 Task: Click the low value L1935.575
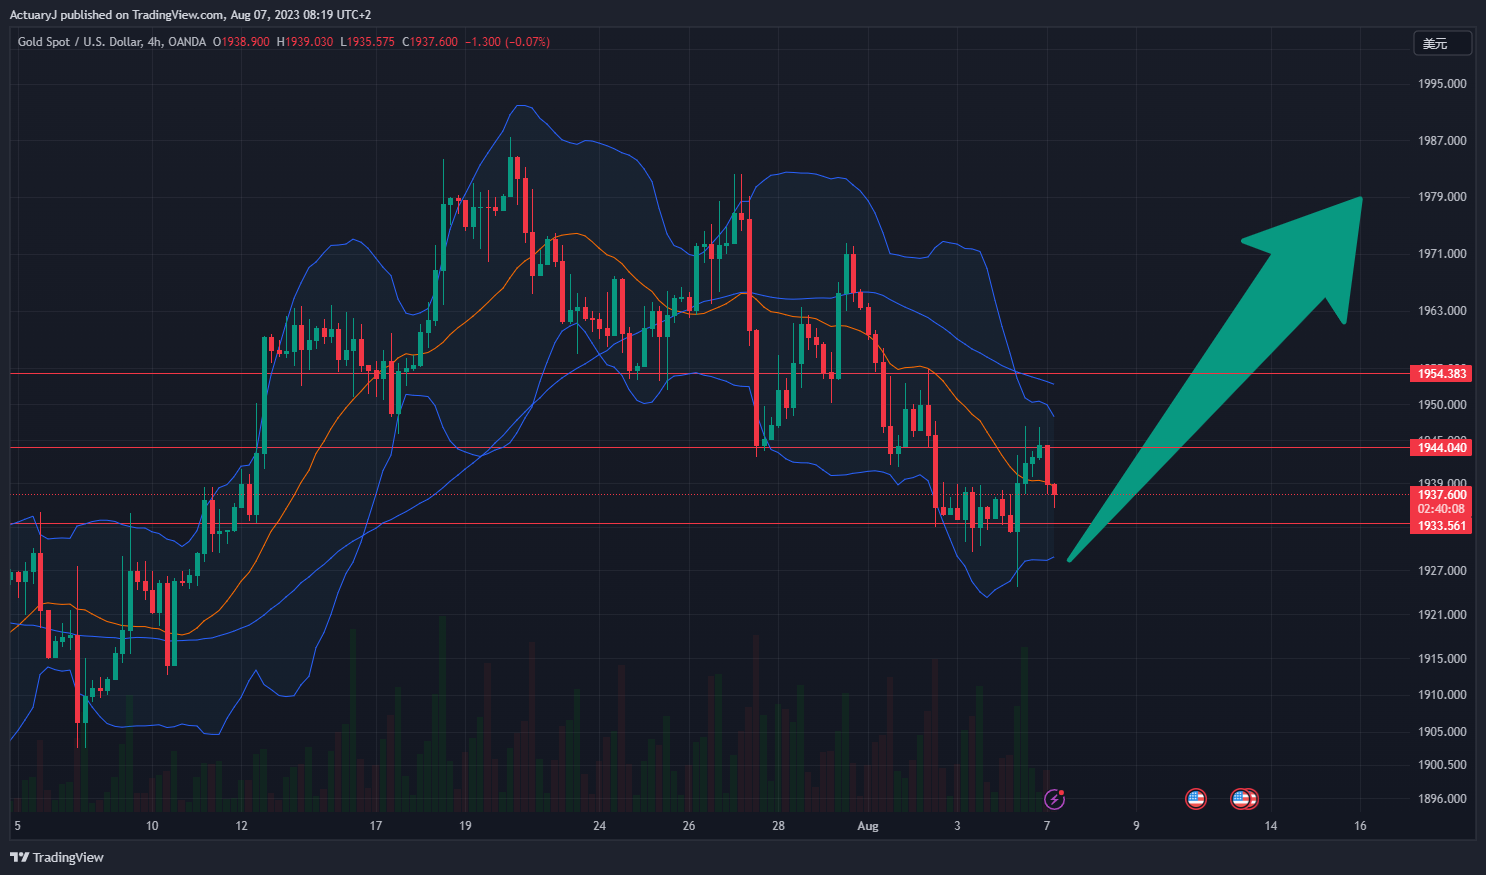pyautogui.click(x=368, y=42)
